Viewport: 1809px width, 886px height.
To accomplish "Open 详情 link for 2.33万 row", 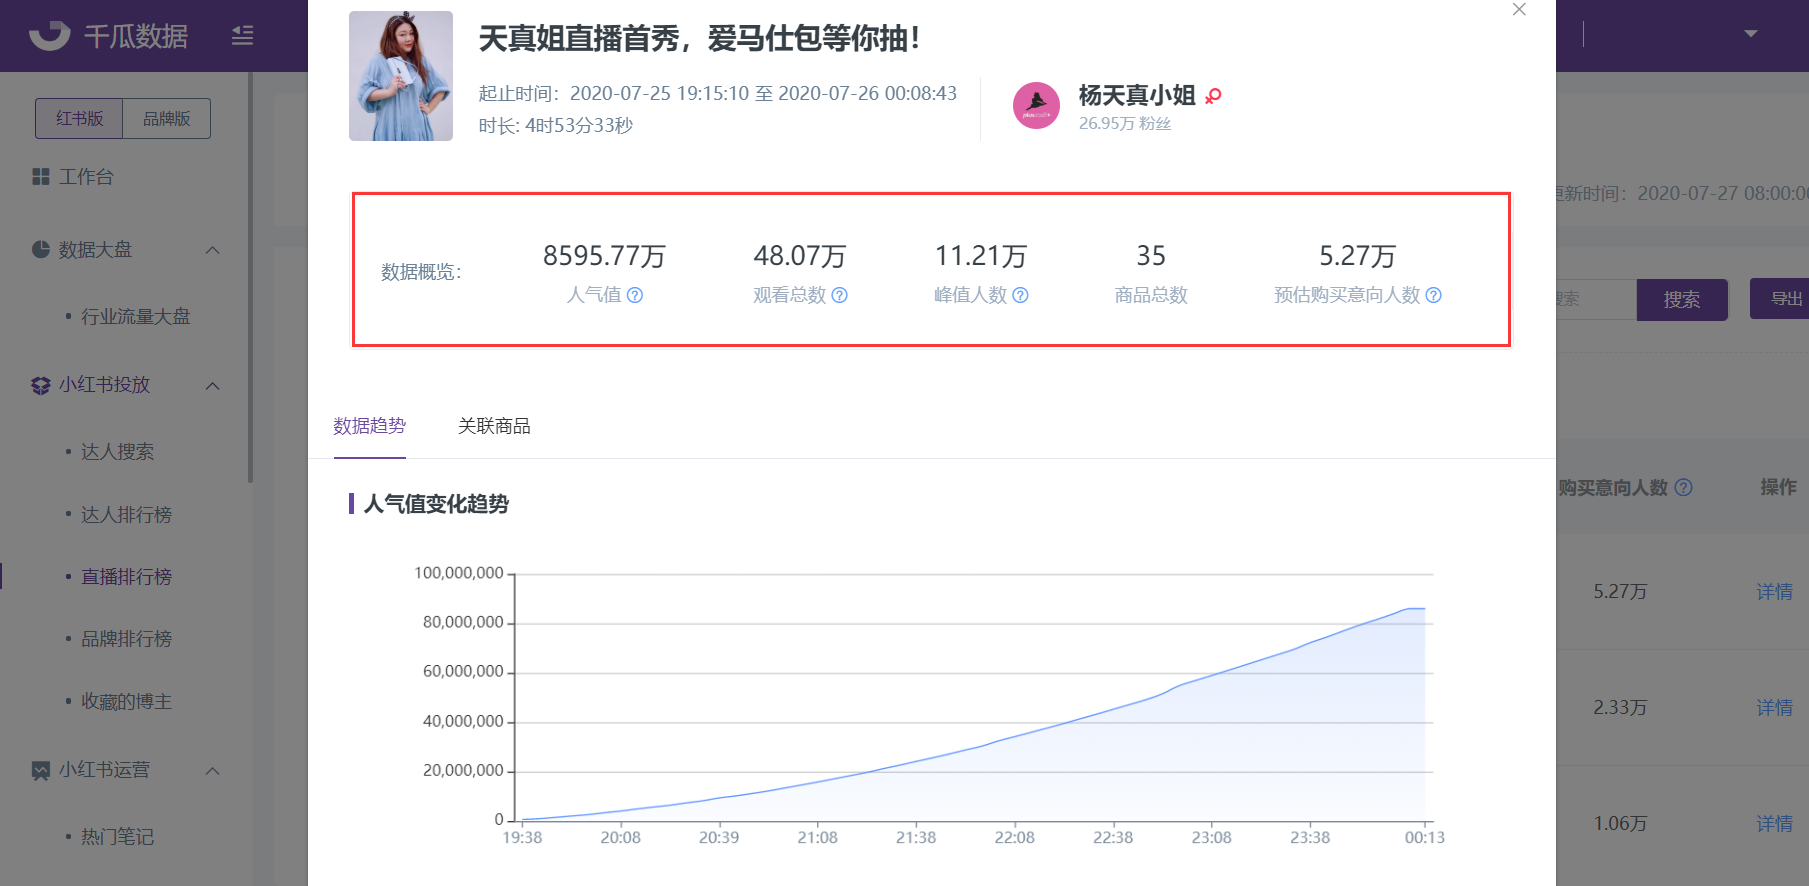I will click(x=1775, y=708).
